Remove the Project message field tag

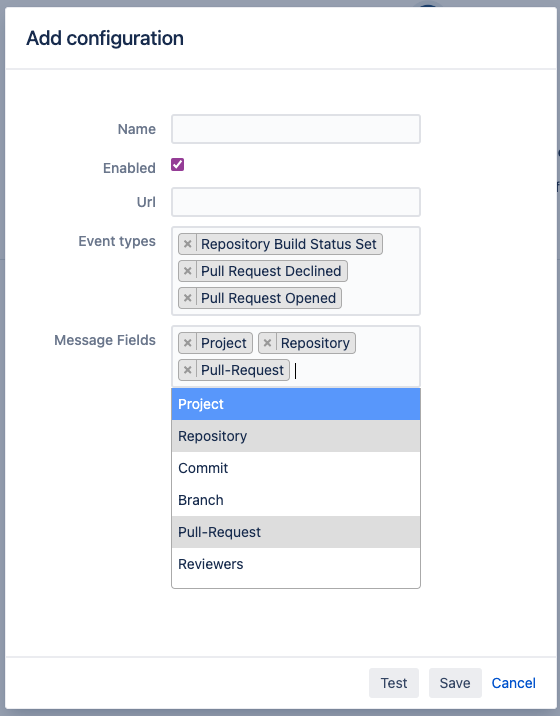coord(187,343)
